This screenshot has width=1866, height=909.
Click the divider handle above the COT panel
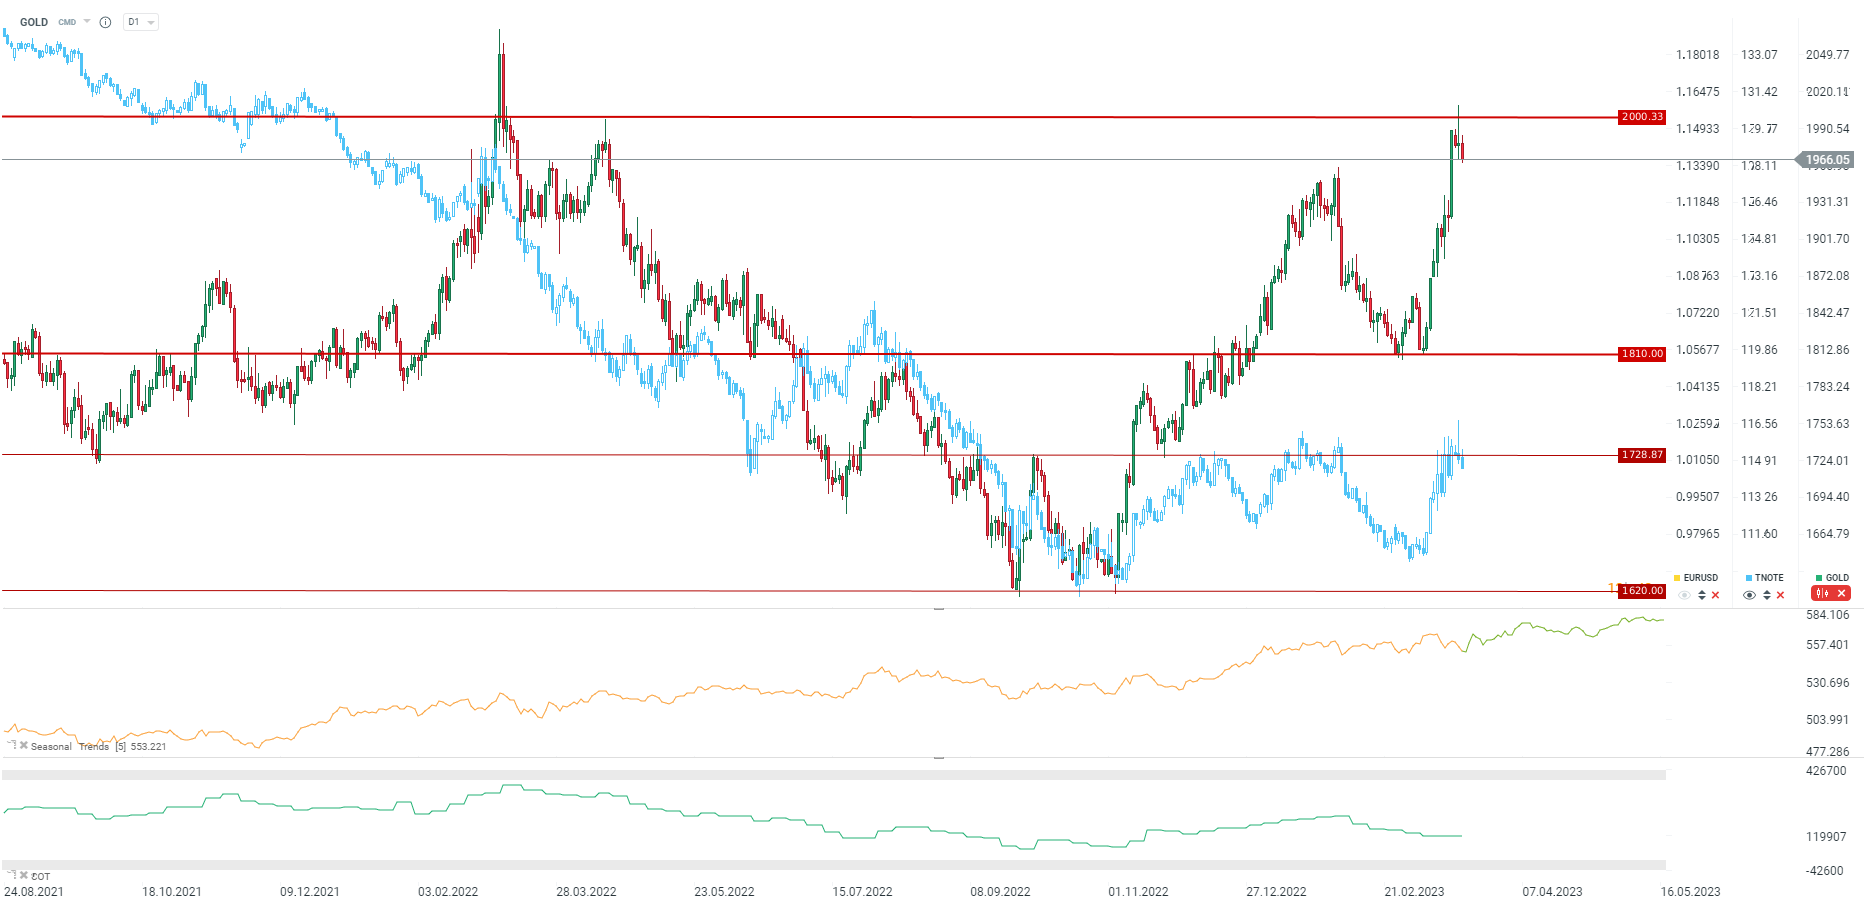tap(939, 758)
